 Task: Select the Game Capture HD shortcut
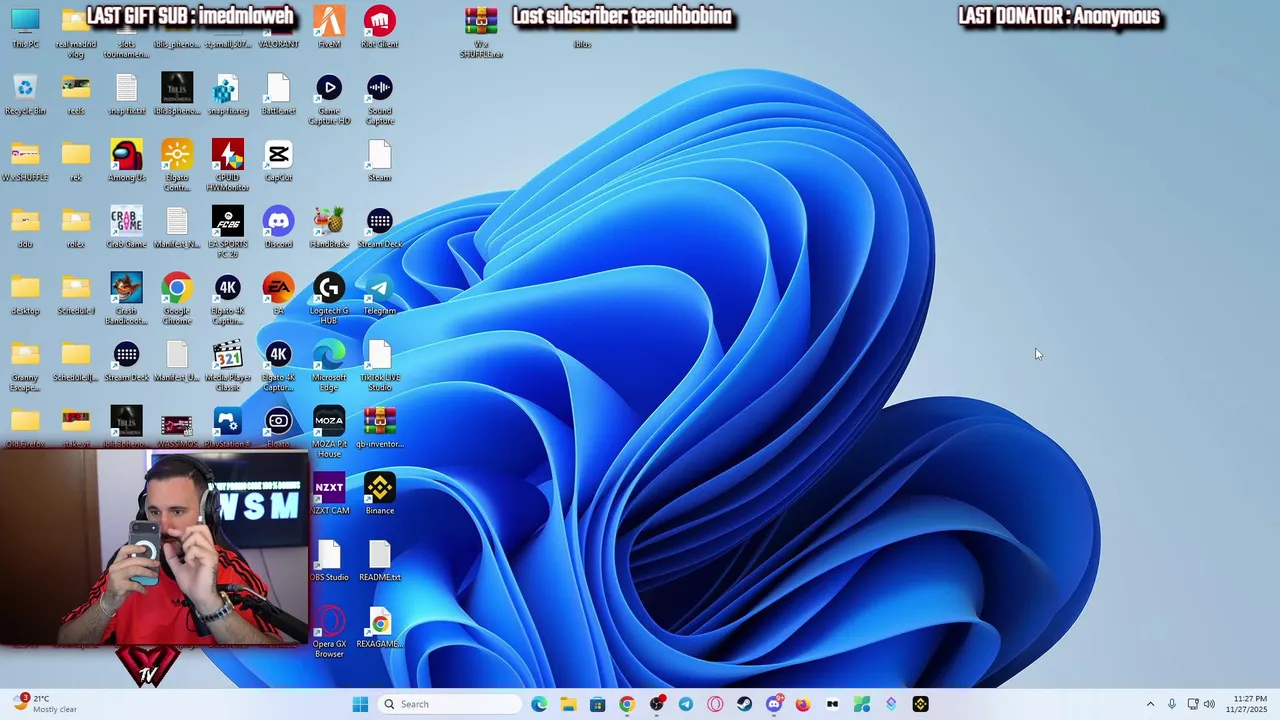[329, 100]
